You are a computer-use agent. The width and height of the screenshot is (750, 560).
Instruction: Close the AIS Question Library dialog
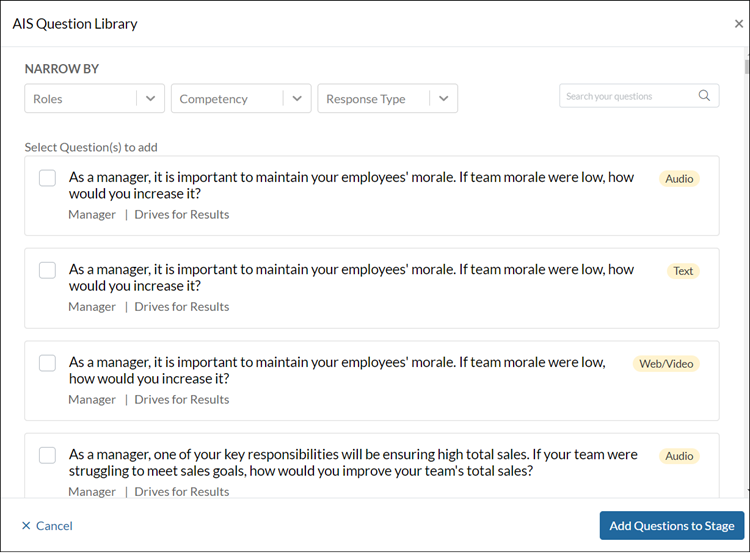coord(738,24)
